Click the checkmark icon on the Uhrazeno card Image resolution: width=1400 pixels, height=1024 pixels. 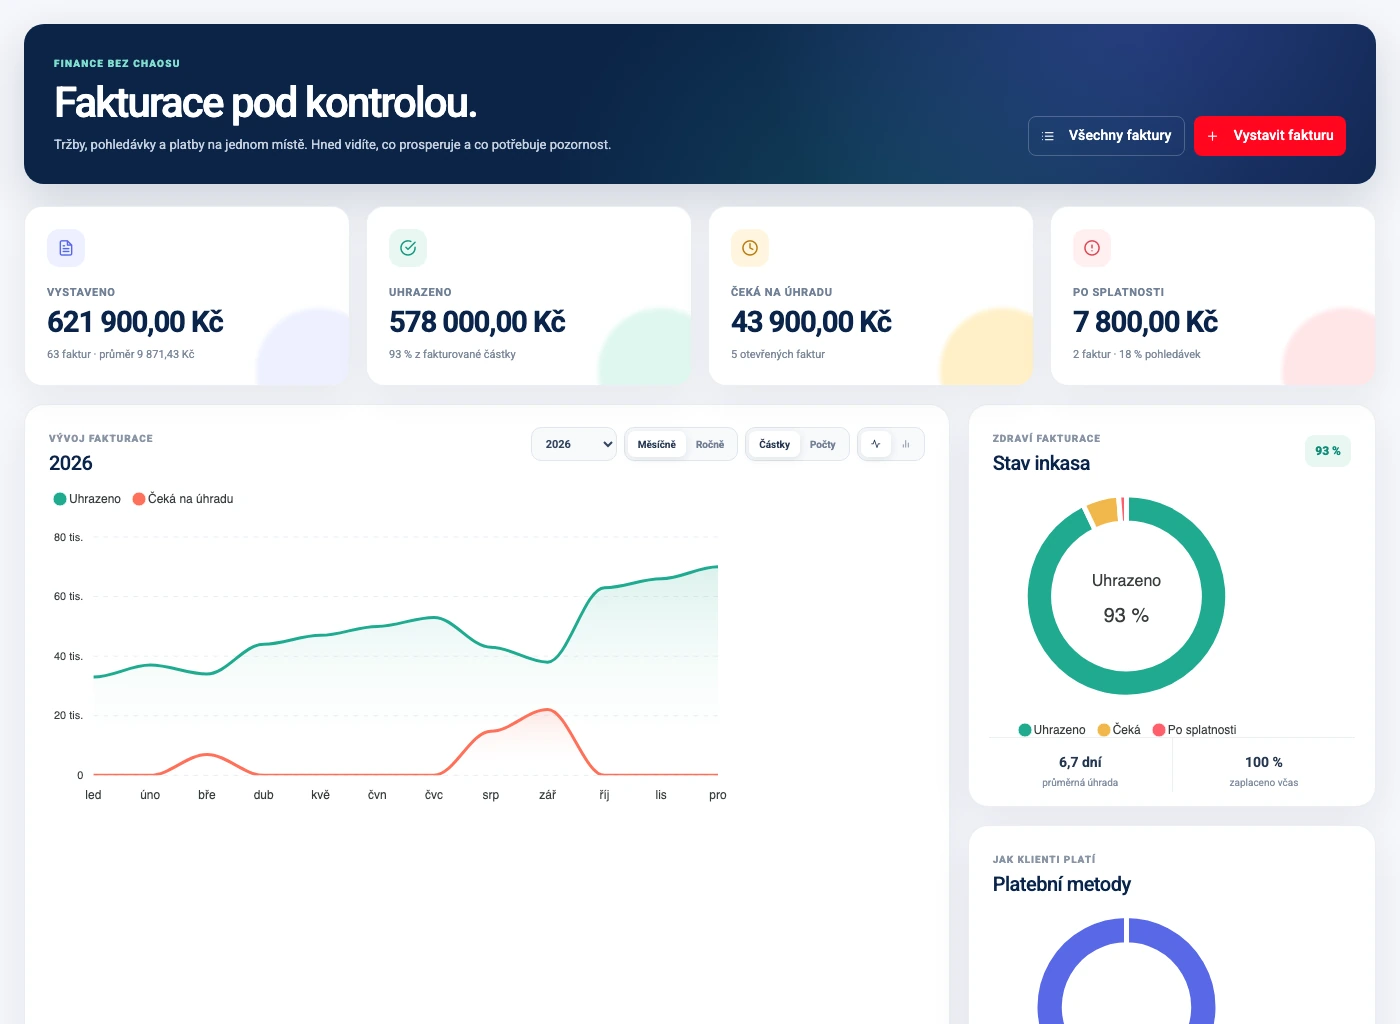[408, 248]
